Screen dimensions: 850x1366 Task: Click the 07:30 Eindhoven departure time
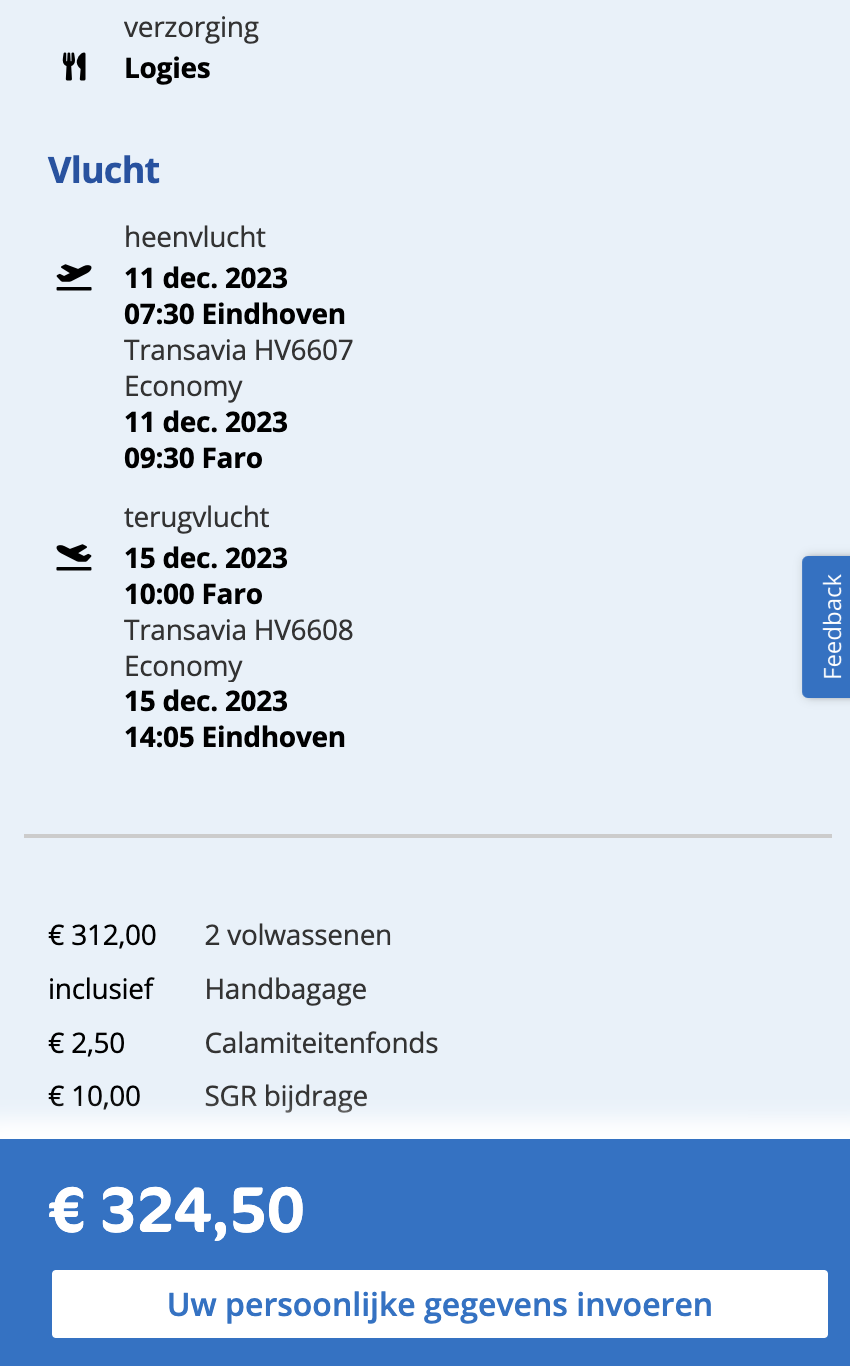click(x=234, y=314)
